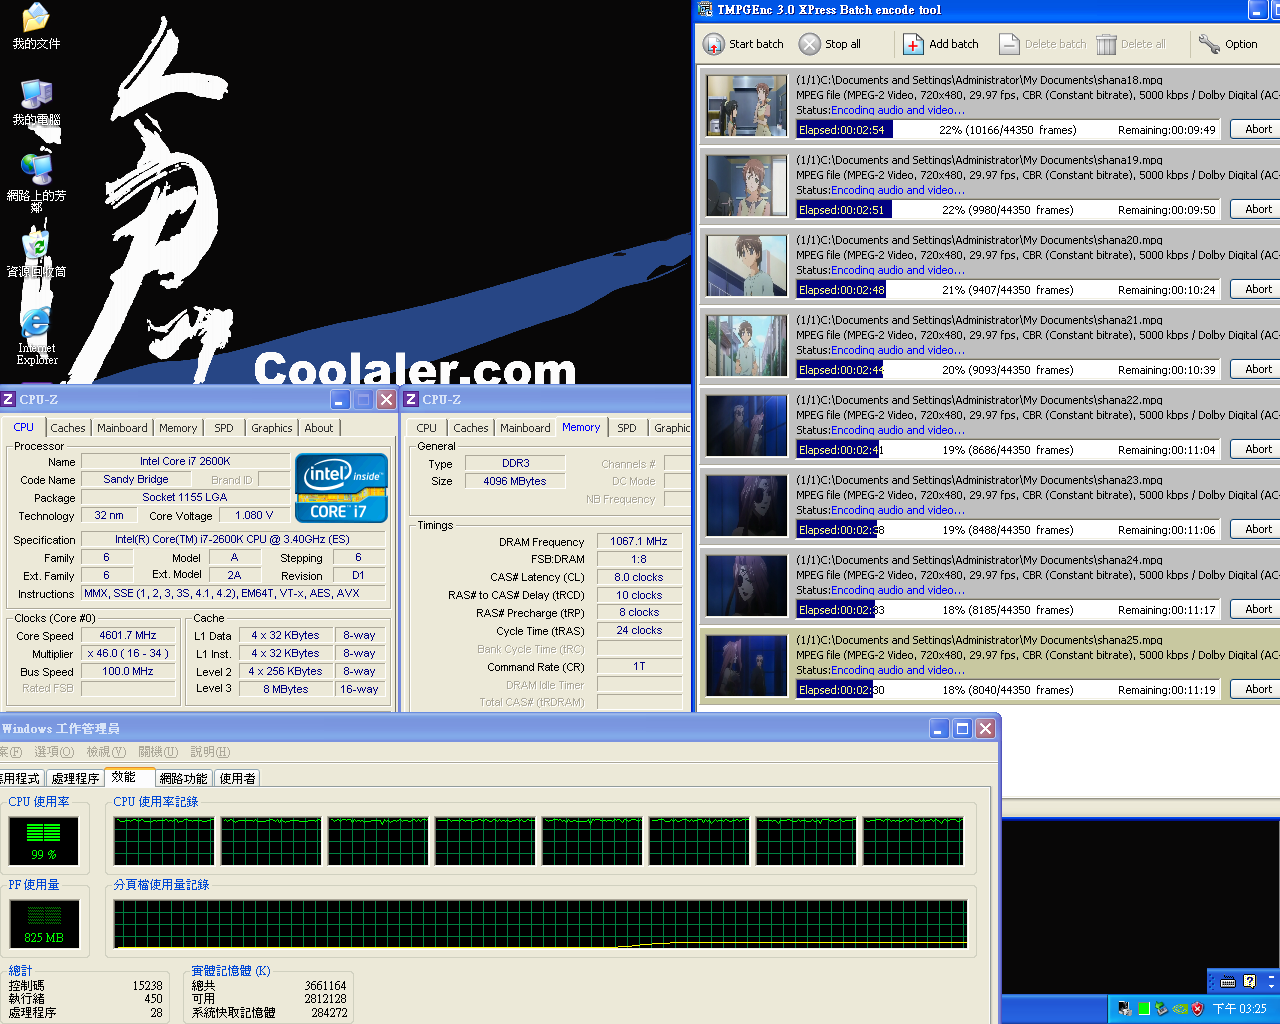Open the Graphics tab in left CPU-Z
This screenshot has width=1280, height=1024.
point(272,428)
